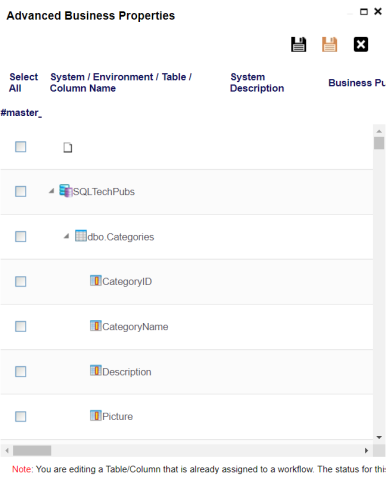Click the black X cancel icon in the toolbar

pyautogui.click(x=361, y=44)
